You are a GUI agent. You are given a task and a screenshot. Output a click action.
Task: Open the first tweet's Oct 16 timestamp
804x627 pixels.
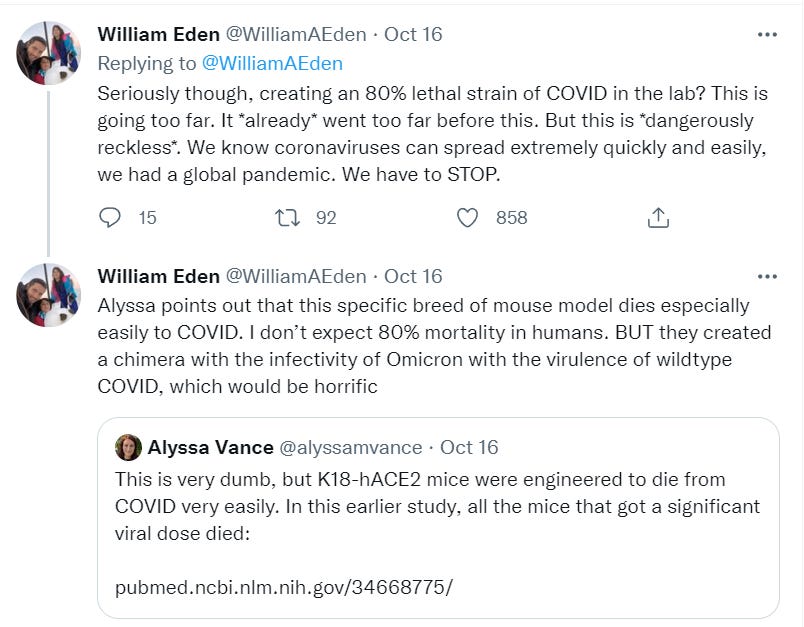[x=414, y=34]
